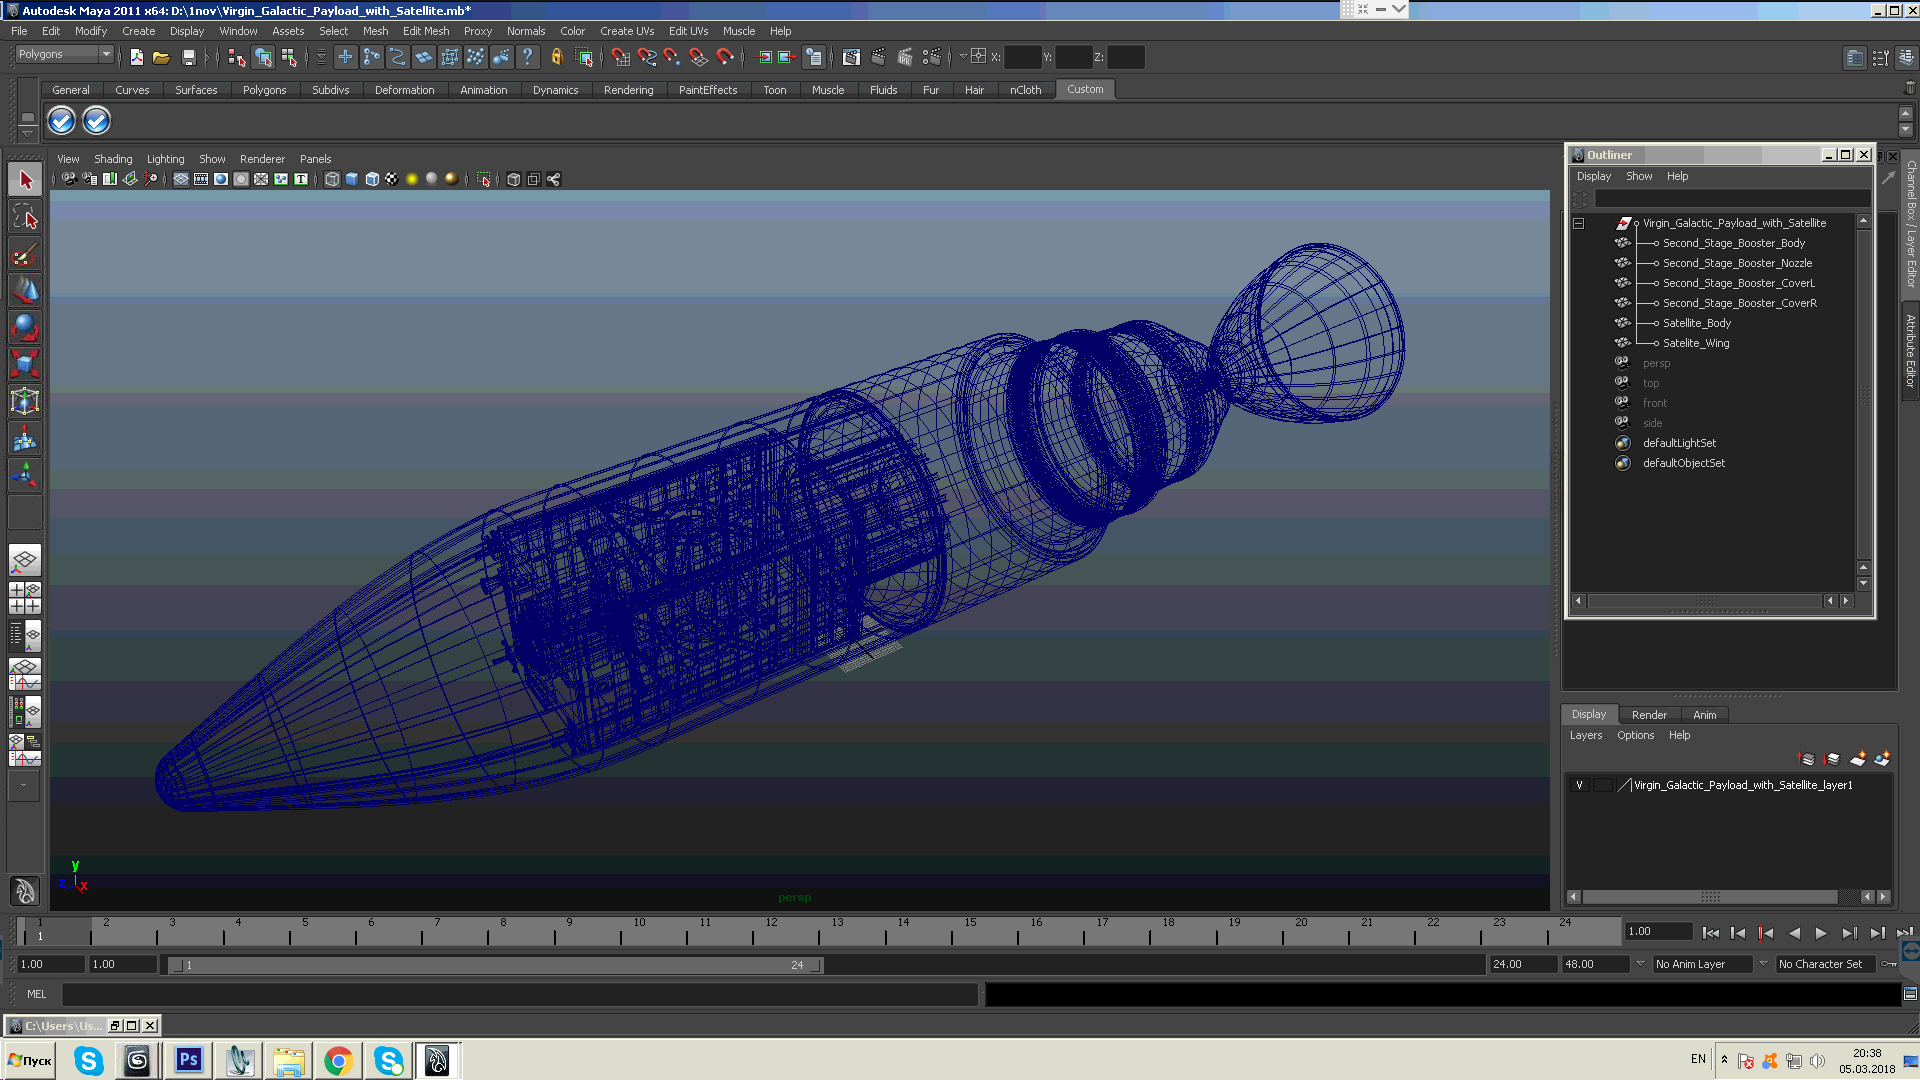Activate the Lasso selection tool
This screenshot has height=1080, width=1920.
tap(25, 217)
